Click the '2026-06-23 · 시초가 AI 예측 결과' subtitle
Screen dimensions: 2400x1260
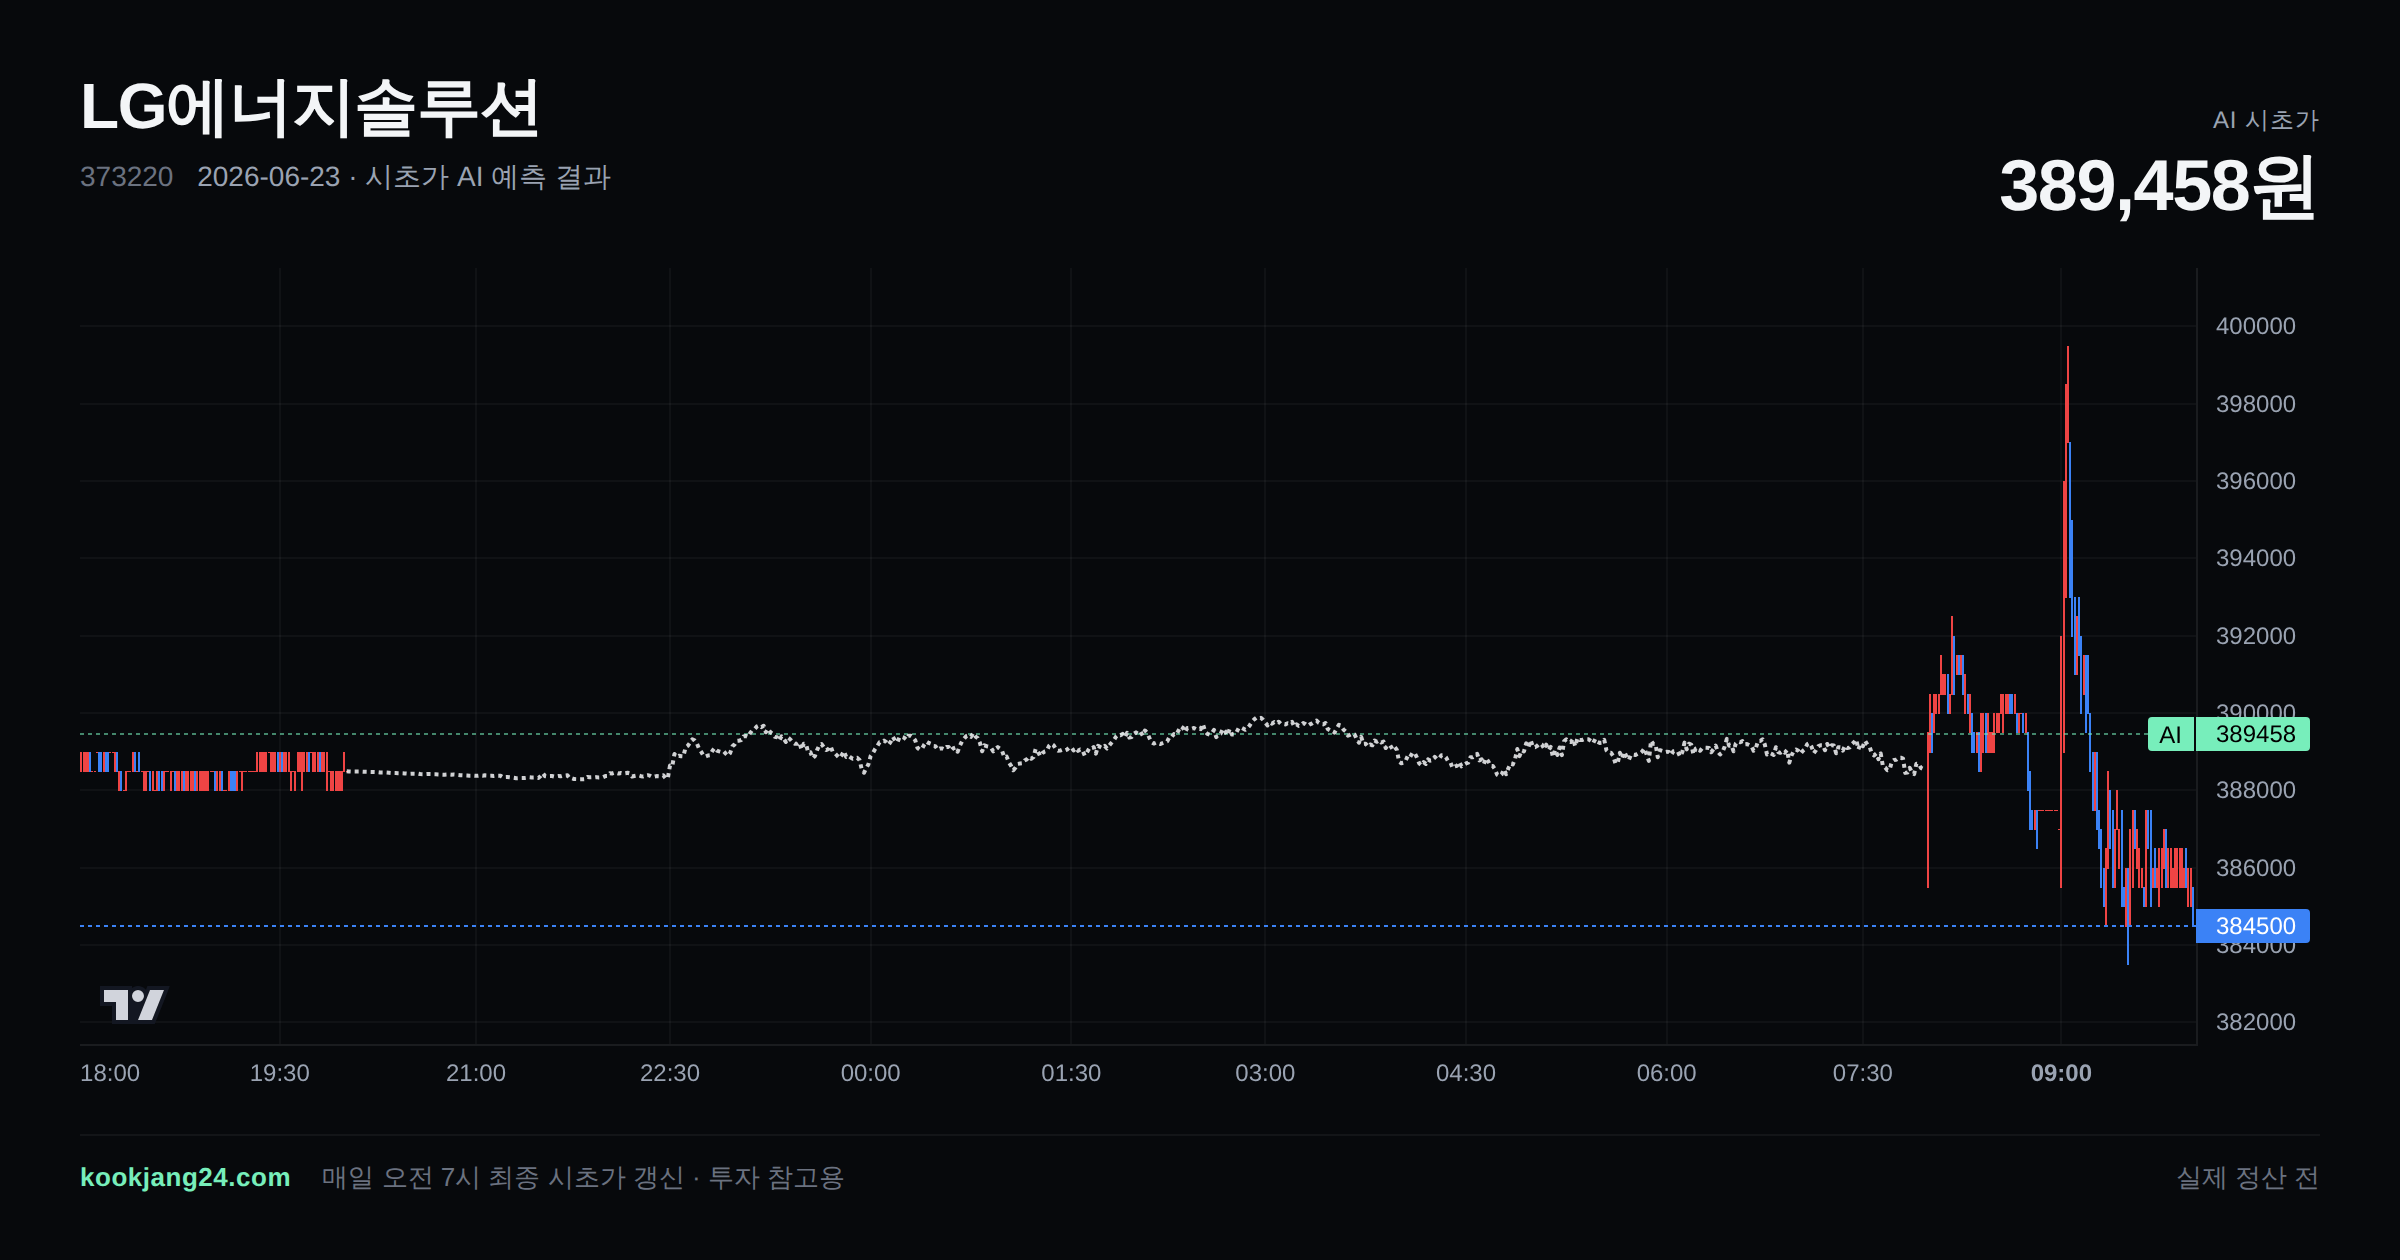click(x=404, y=177)
